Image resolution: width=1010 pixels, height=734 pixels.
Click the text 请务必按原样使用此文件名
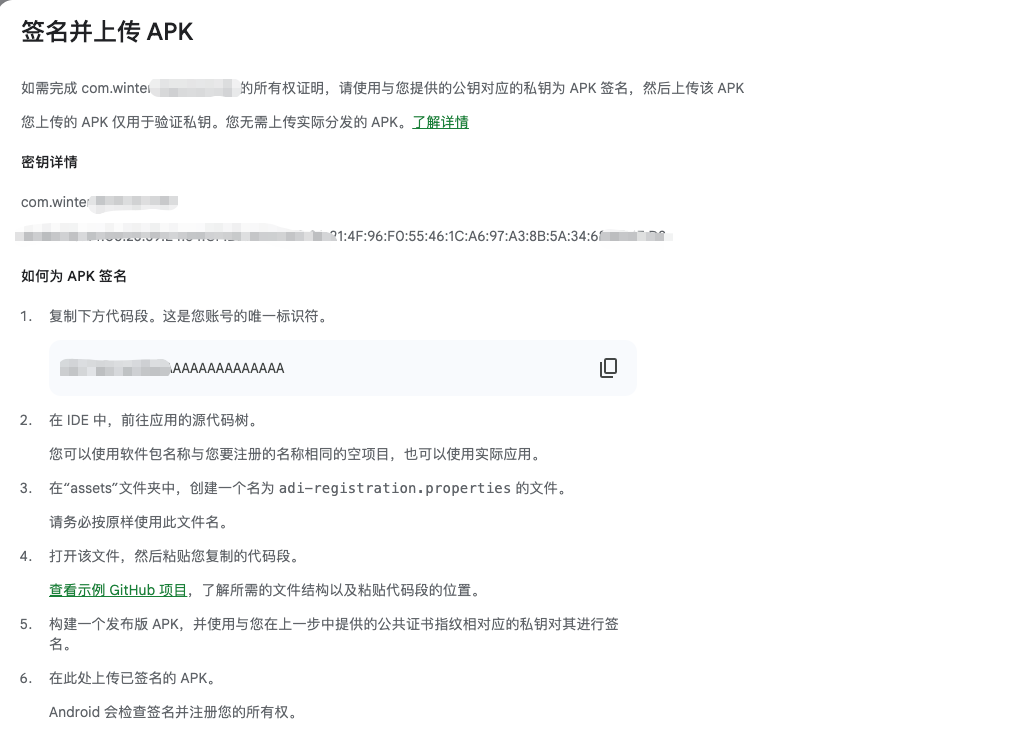point(138,522)
